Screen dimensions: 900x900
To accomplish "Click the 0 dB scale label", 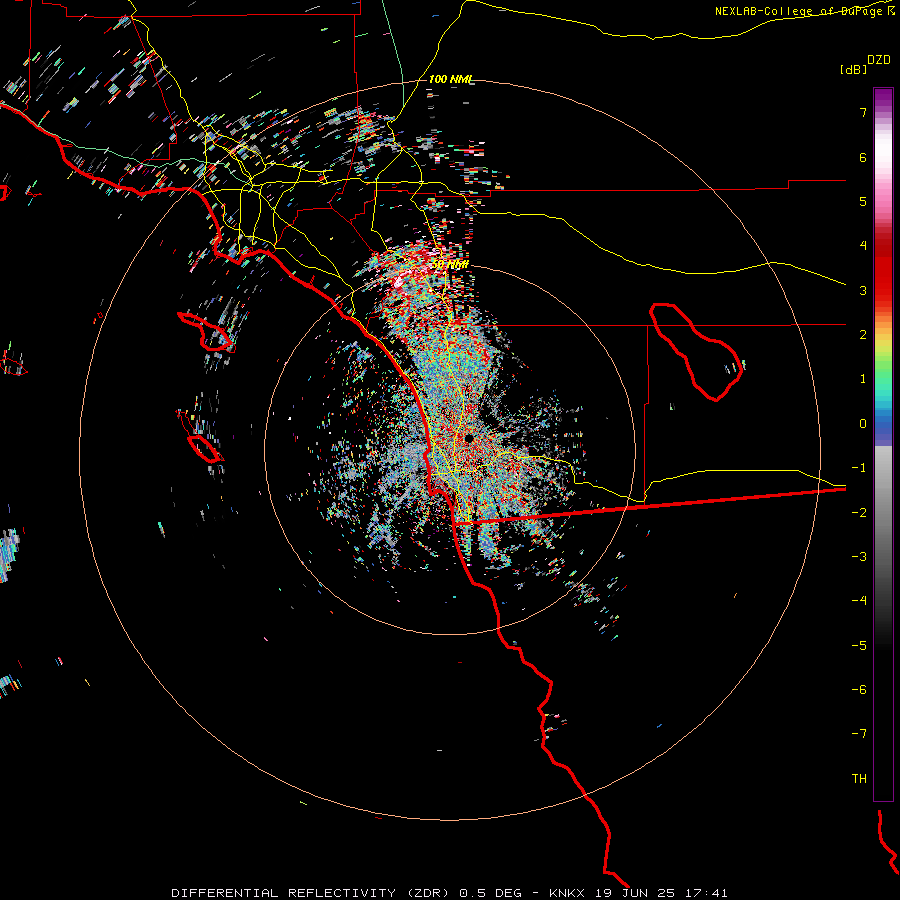I will (x=863, y=424).
